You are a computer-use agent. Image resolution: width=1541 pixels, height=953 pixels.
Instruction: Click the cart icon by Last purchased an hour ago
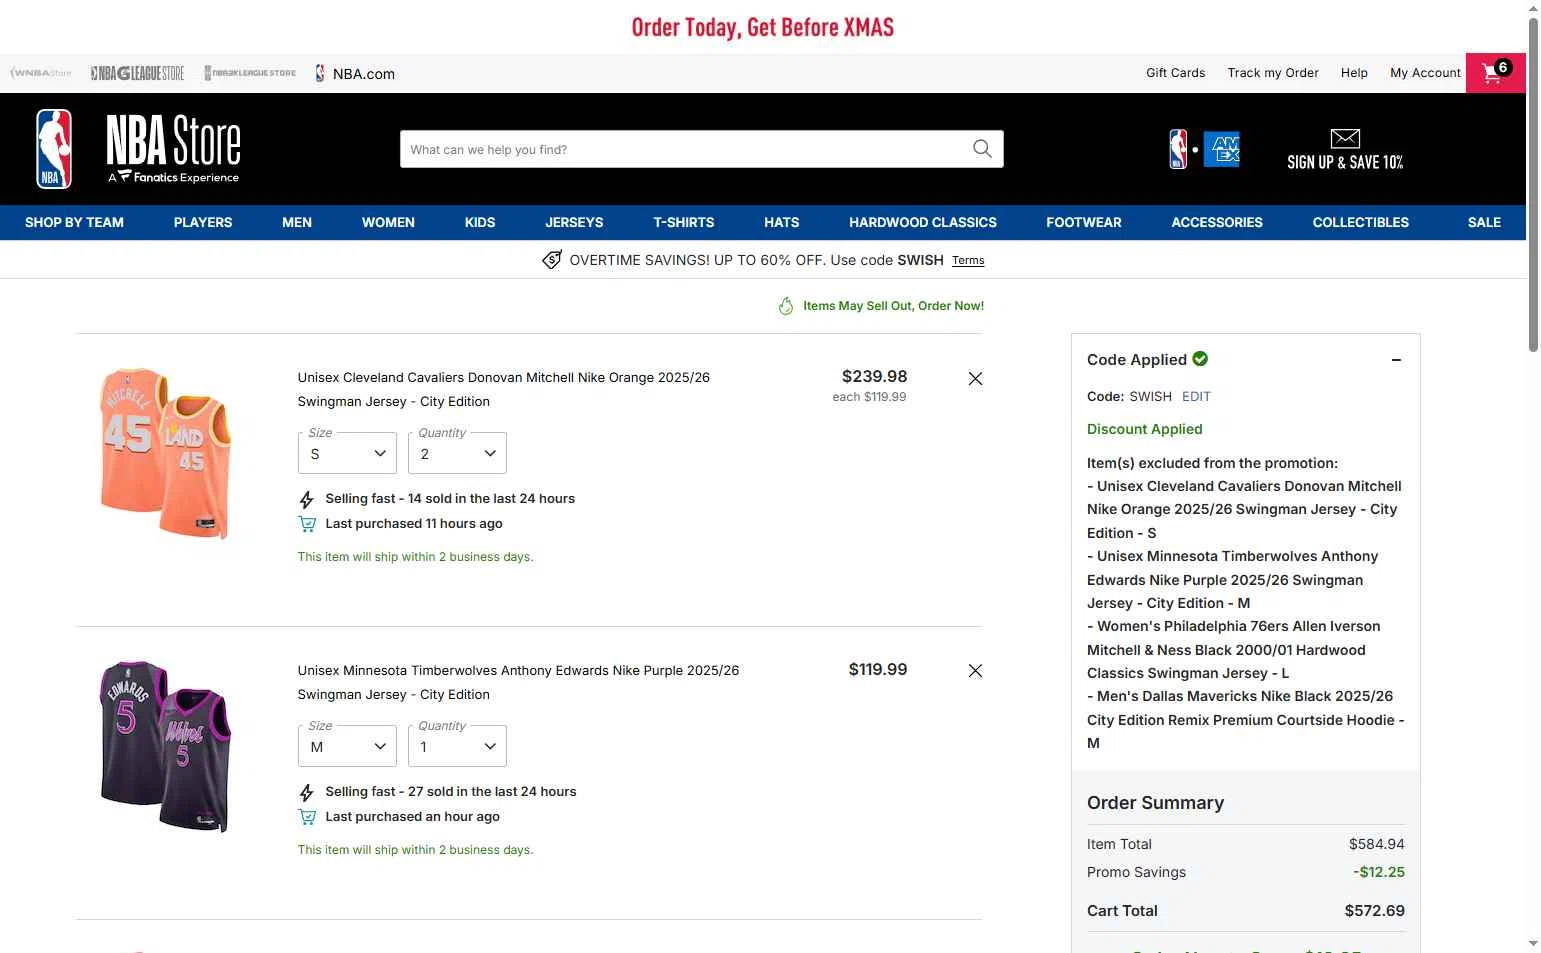tap(307, 817)
